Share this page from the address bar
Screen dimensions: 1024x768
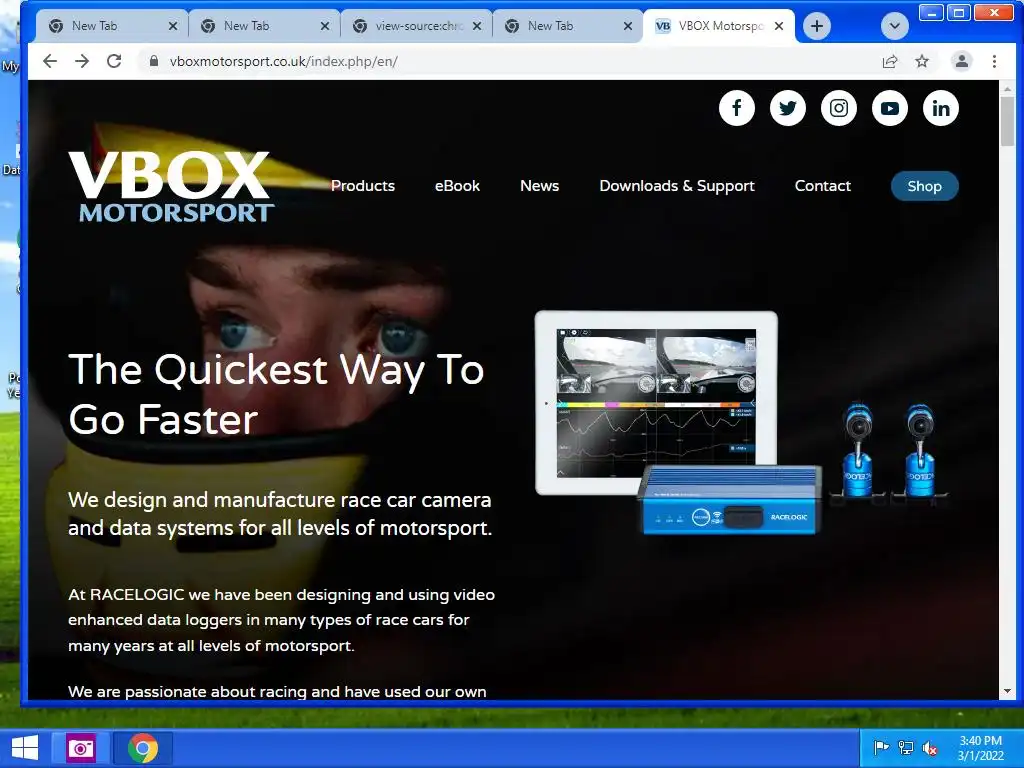click(x=889, y=61)
